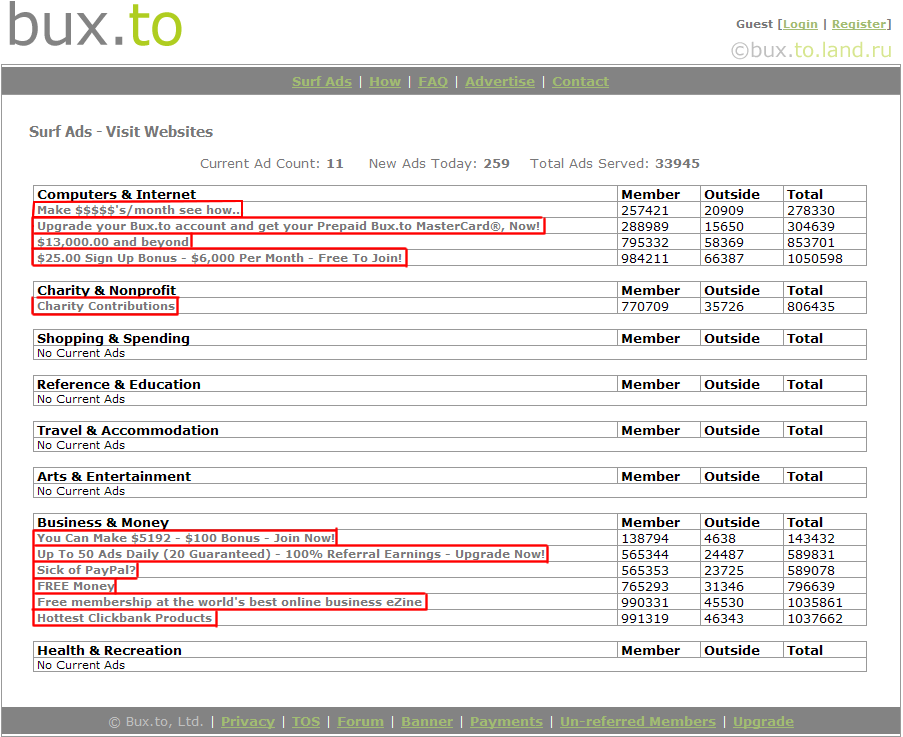This screenshot has width=903, height=737.
Task: Open the Payments footer link
Action: [506, 721]
